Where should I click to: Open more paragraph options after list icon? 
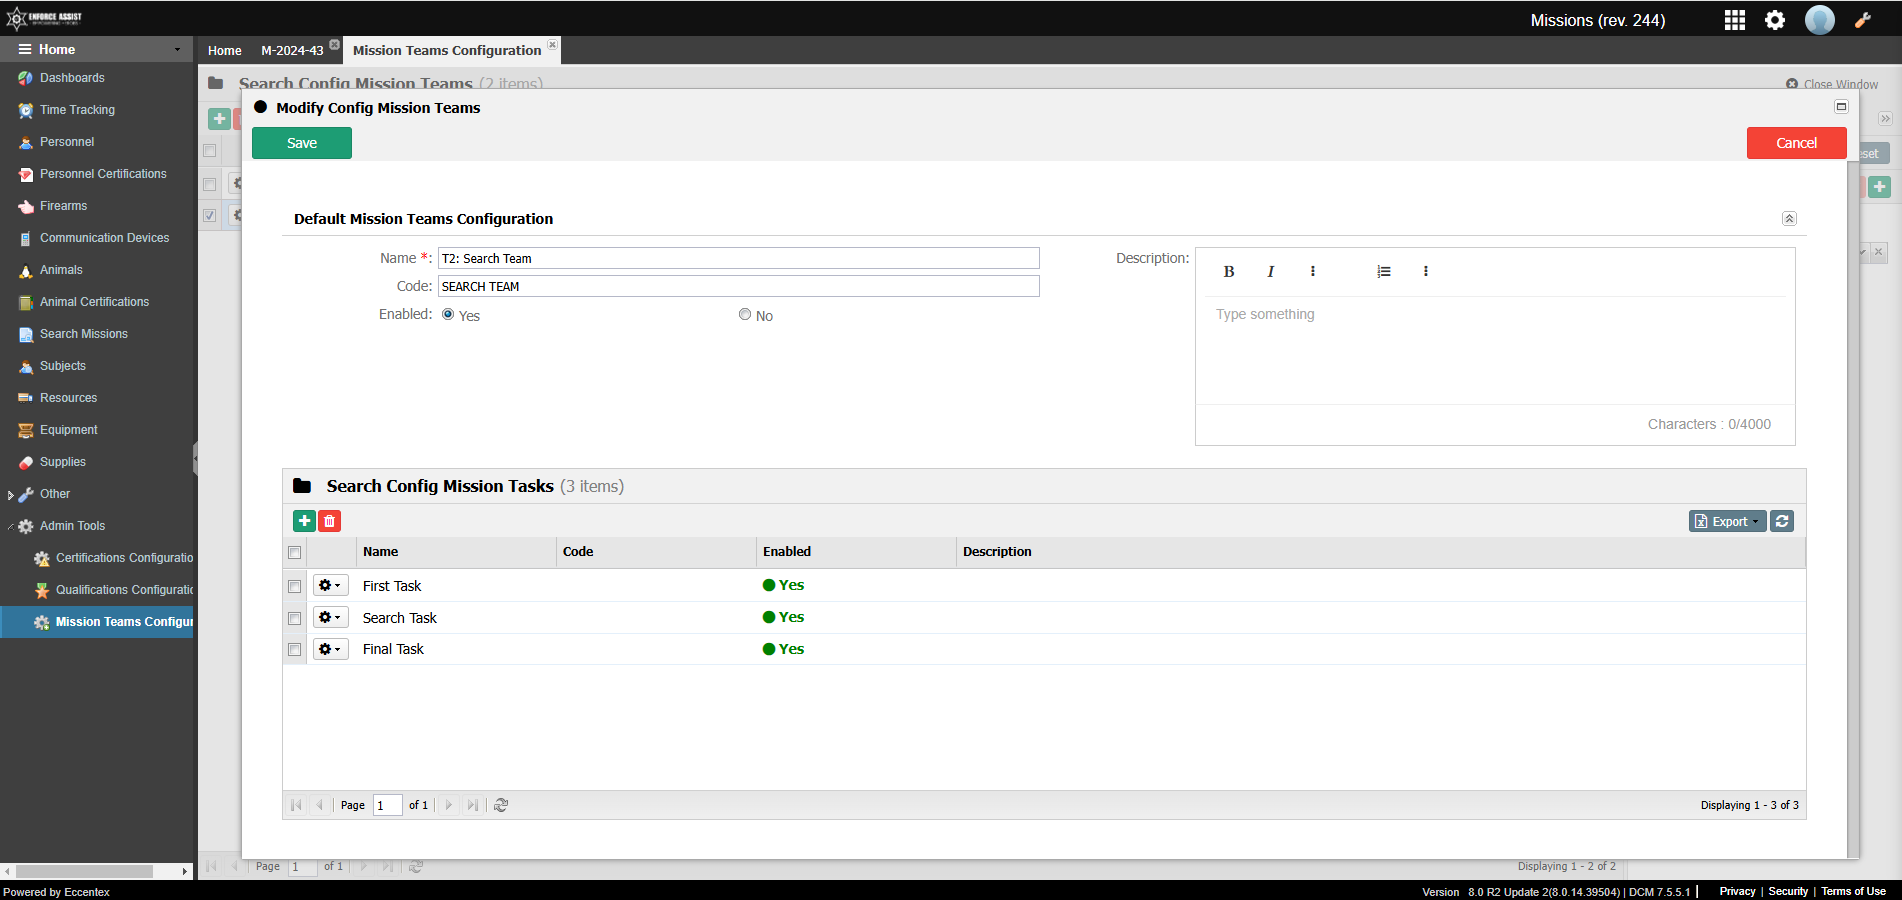[1426, 271]
